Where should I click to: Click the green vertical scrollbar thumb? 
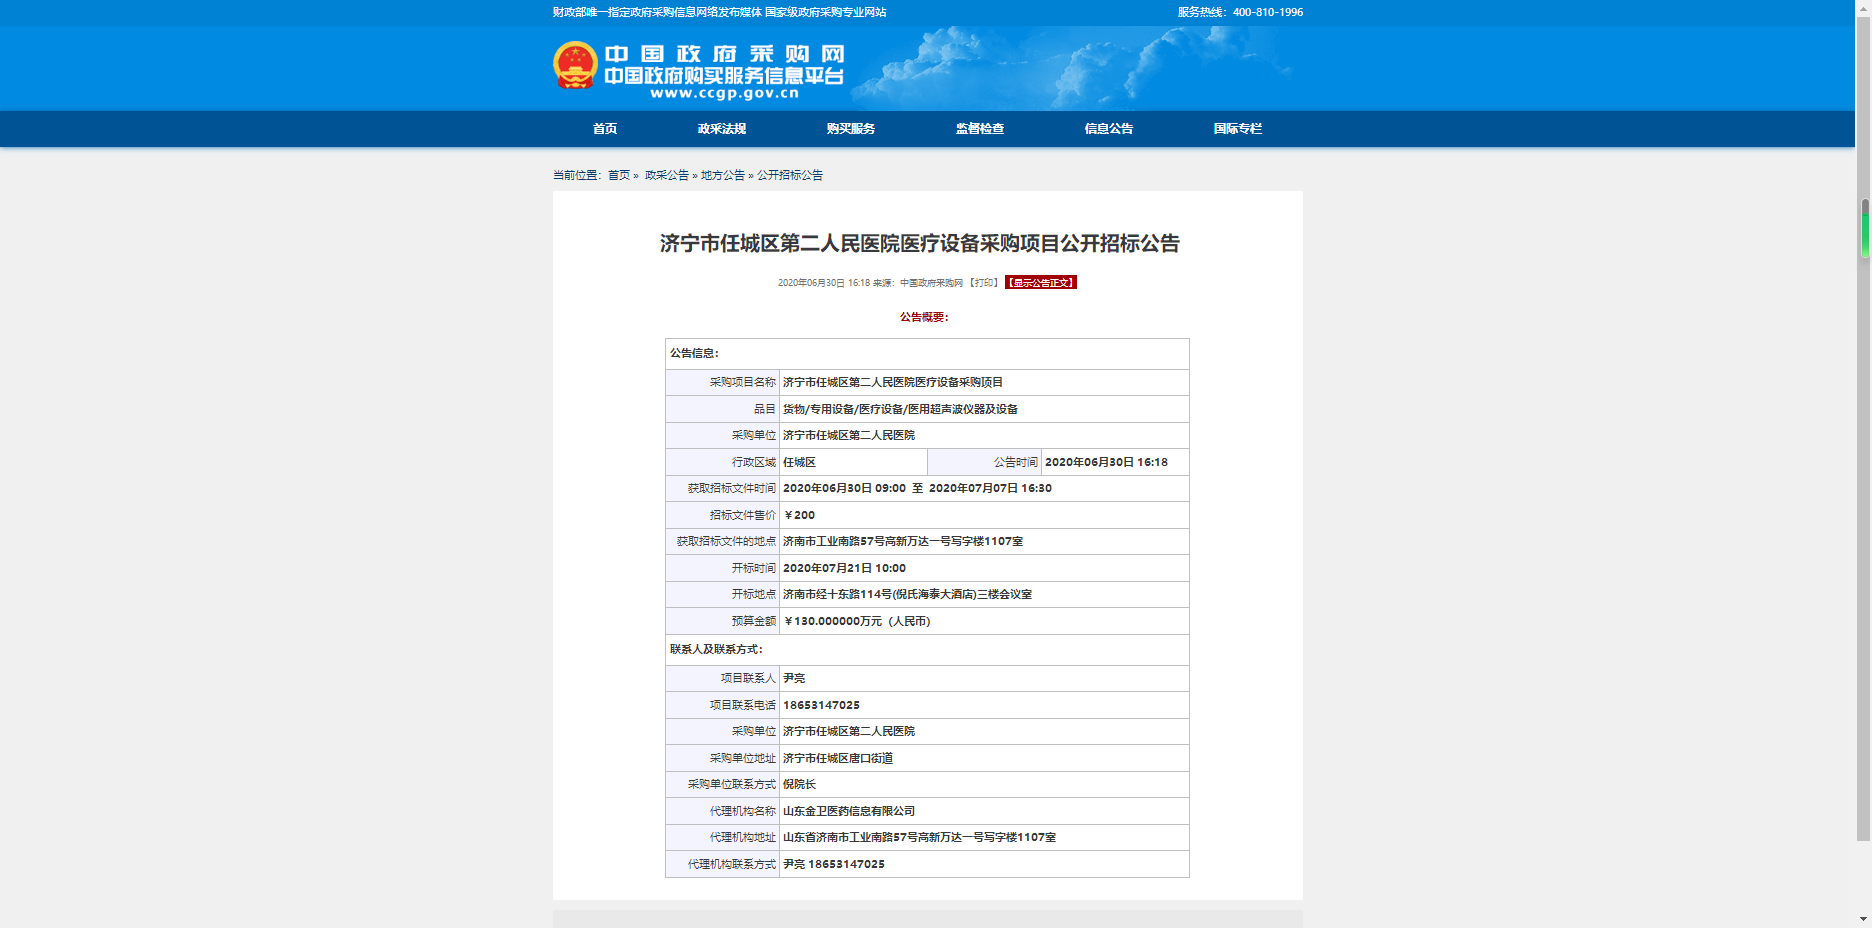pos(1865,228)
